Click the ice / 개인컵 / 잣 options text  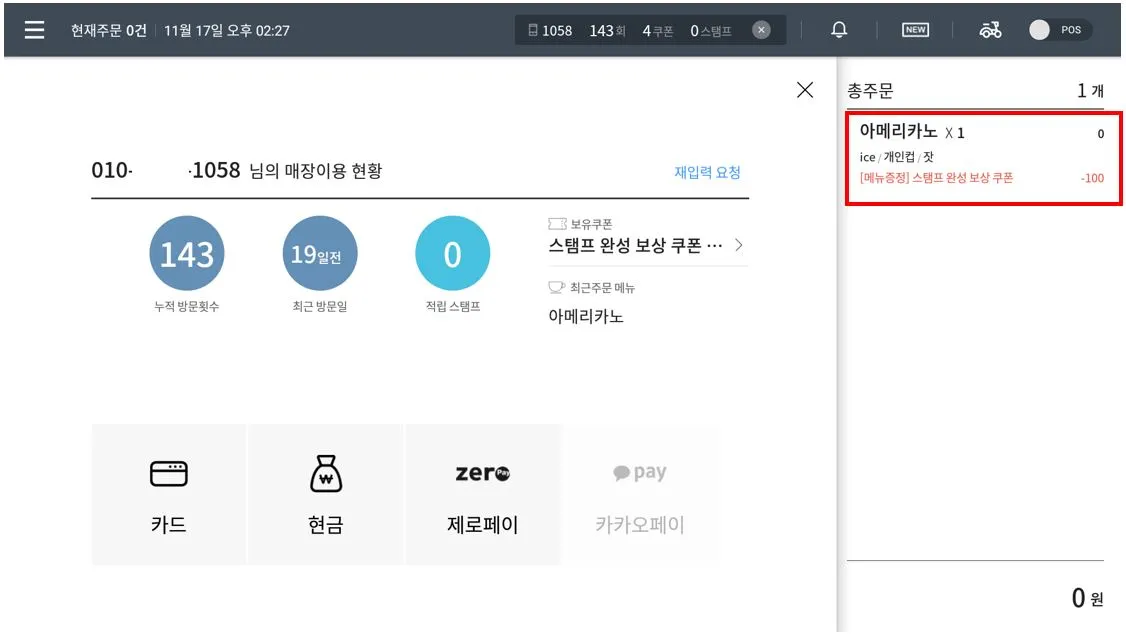pyautogui.click(x=896, y=157)
